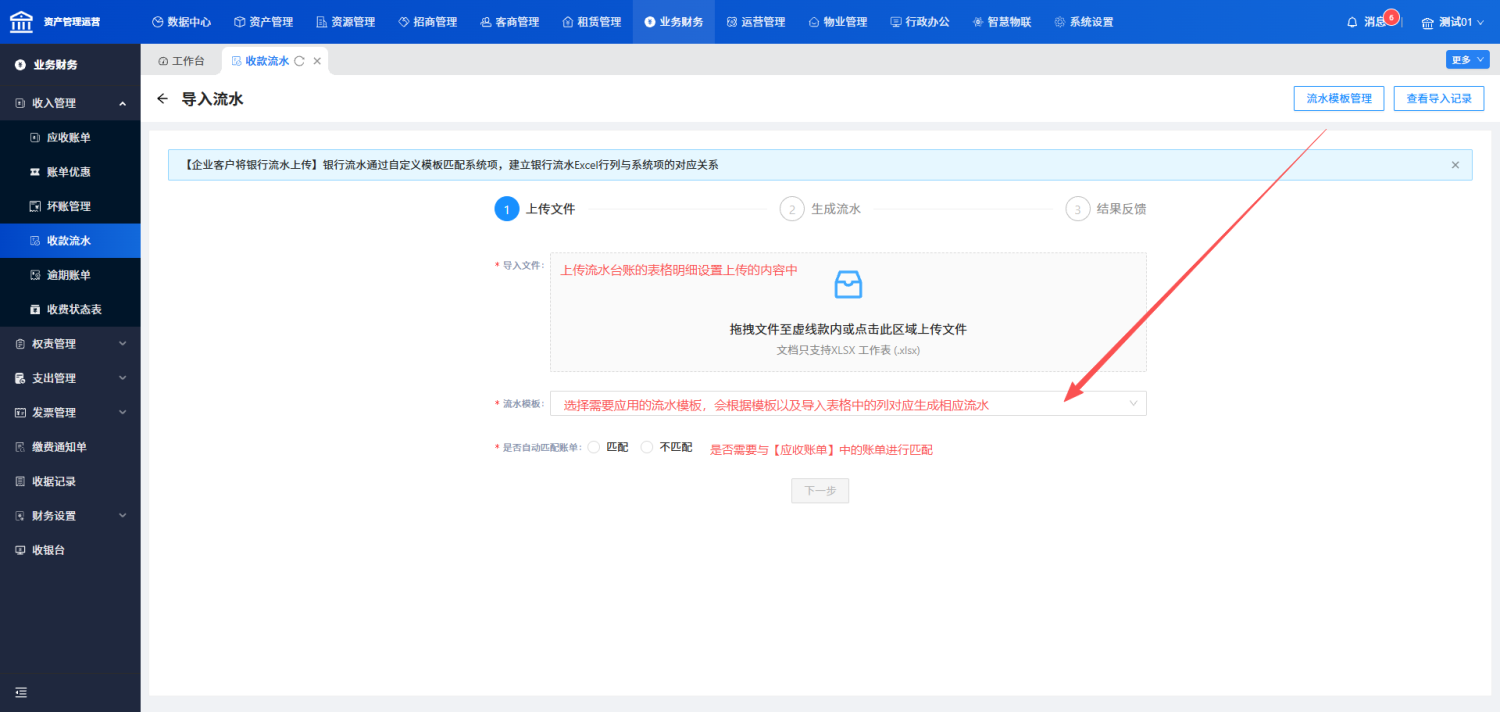Close the 收款流水 tab

coord(317,61)
